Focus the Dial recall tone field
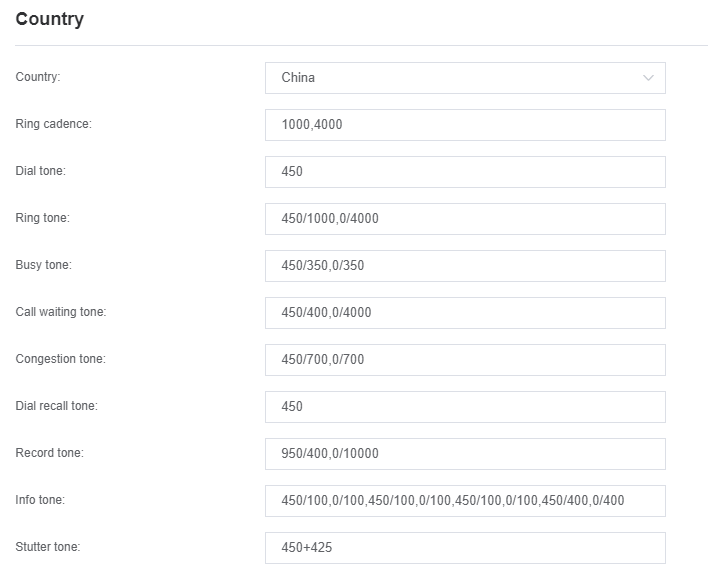Image resolution: width=708 pixels, height=584 pixels. pos(465,406)
